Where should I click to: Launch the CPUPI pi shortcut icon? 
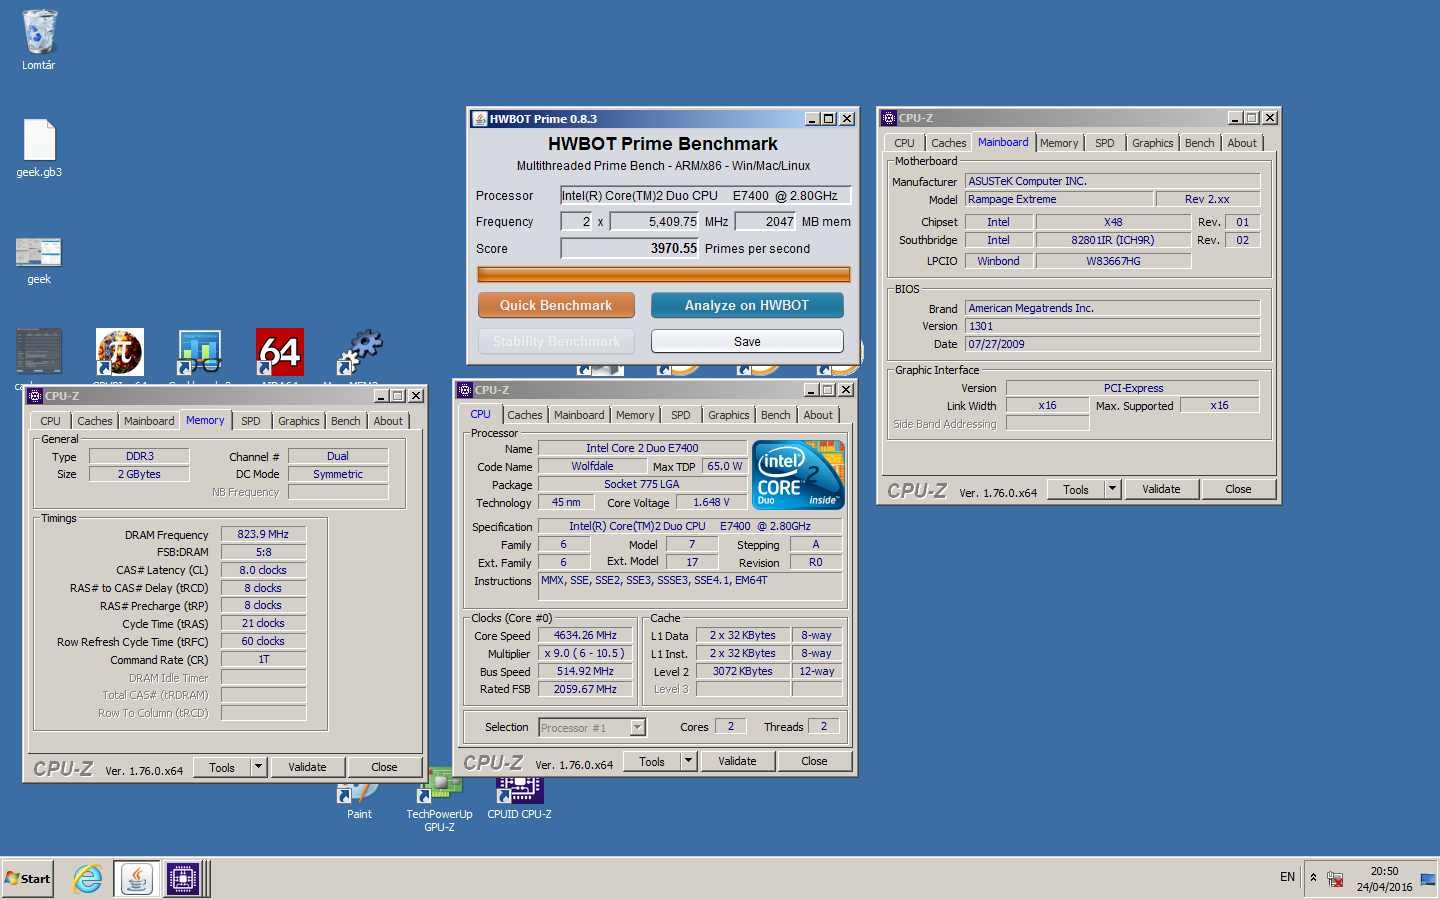tap(120, 352)
